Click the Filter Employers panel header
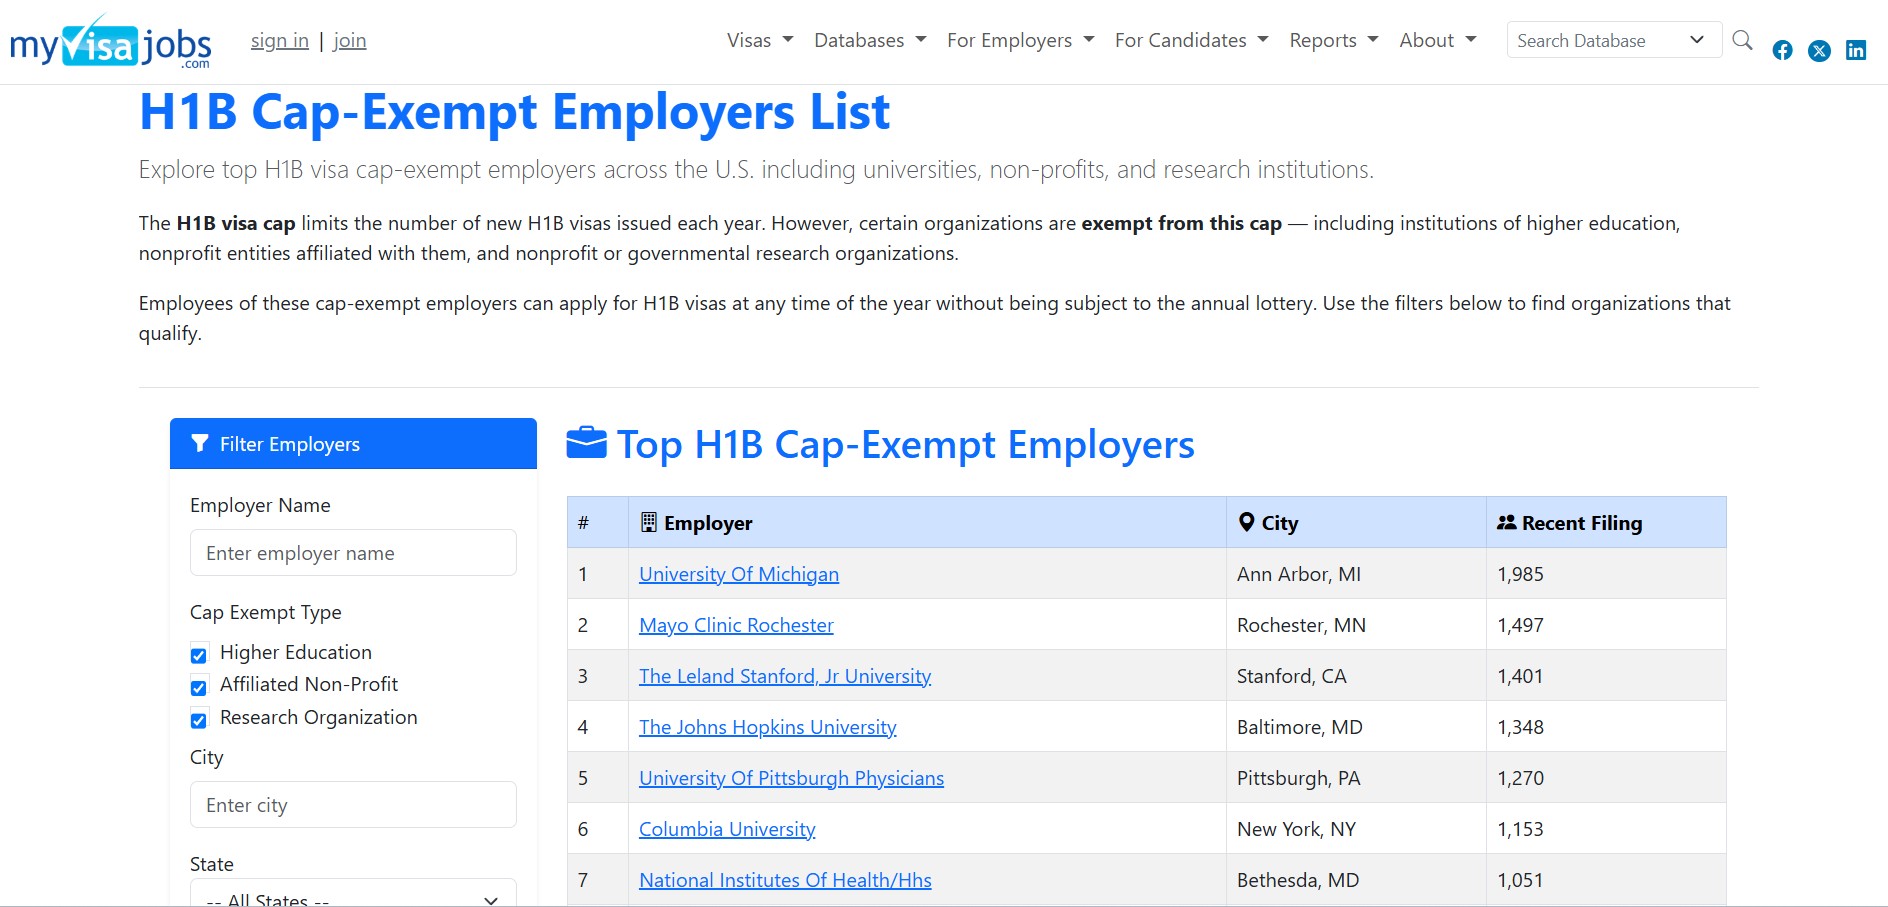The width and height of the screenshot is (1888, 907). point(353,444)
